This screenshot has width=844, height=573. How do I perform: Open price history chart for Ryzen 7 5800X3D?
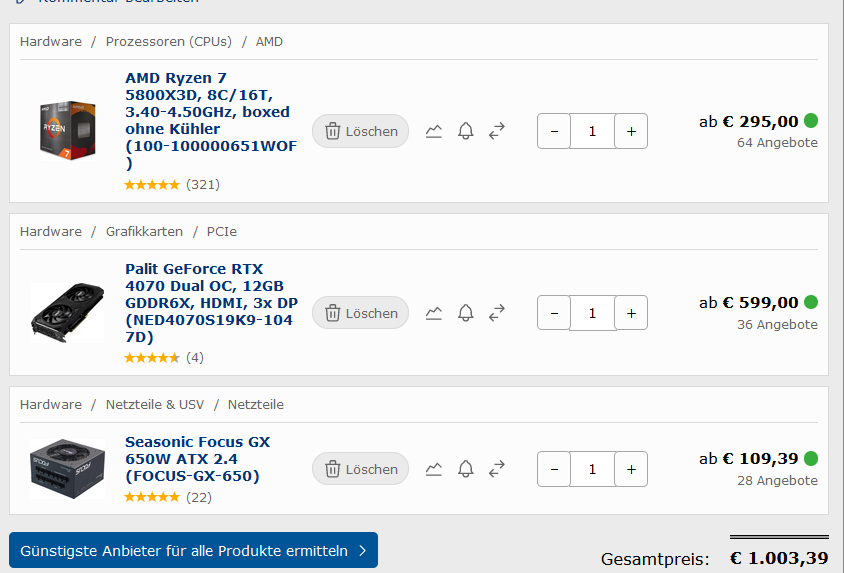pos(433,131)
